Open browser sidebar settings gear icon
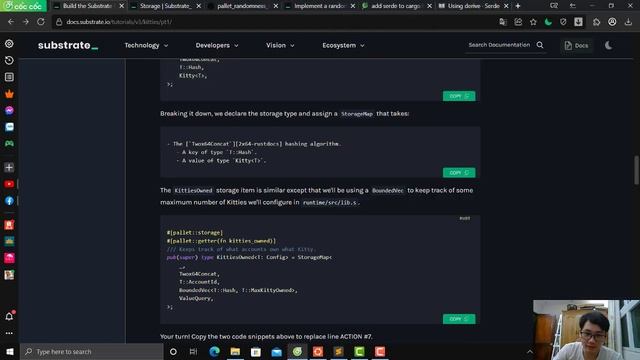 point(9,44)
